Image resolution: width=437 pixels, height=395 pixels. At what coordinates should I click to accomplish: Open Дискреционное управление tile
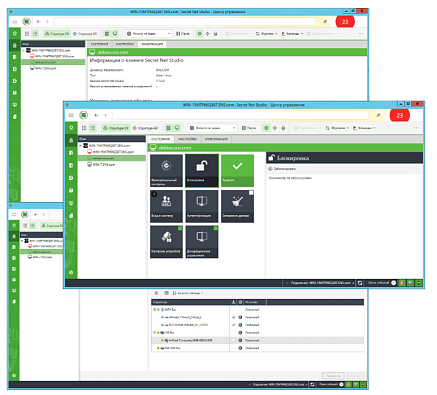coord(202,242)
